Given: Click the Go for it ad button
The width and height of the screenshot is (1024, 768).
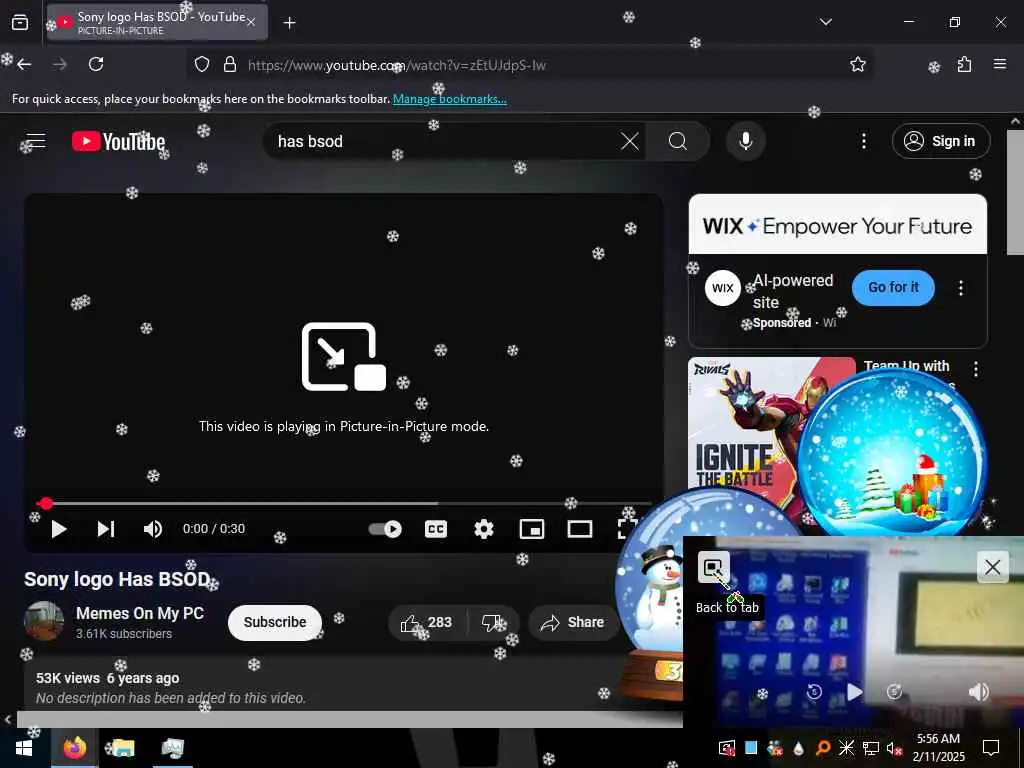Looking at the screenshot, I should 893,287.
